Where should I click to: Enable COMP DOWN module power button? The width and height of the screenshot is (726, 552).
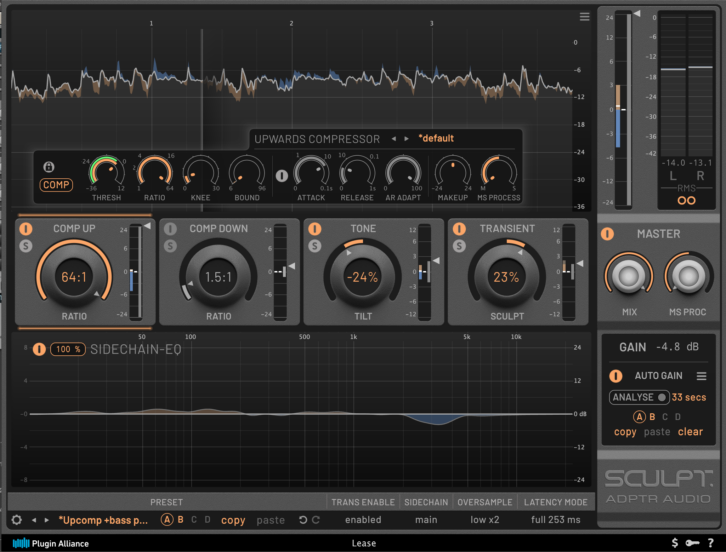170,229
